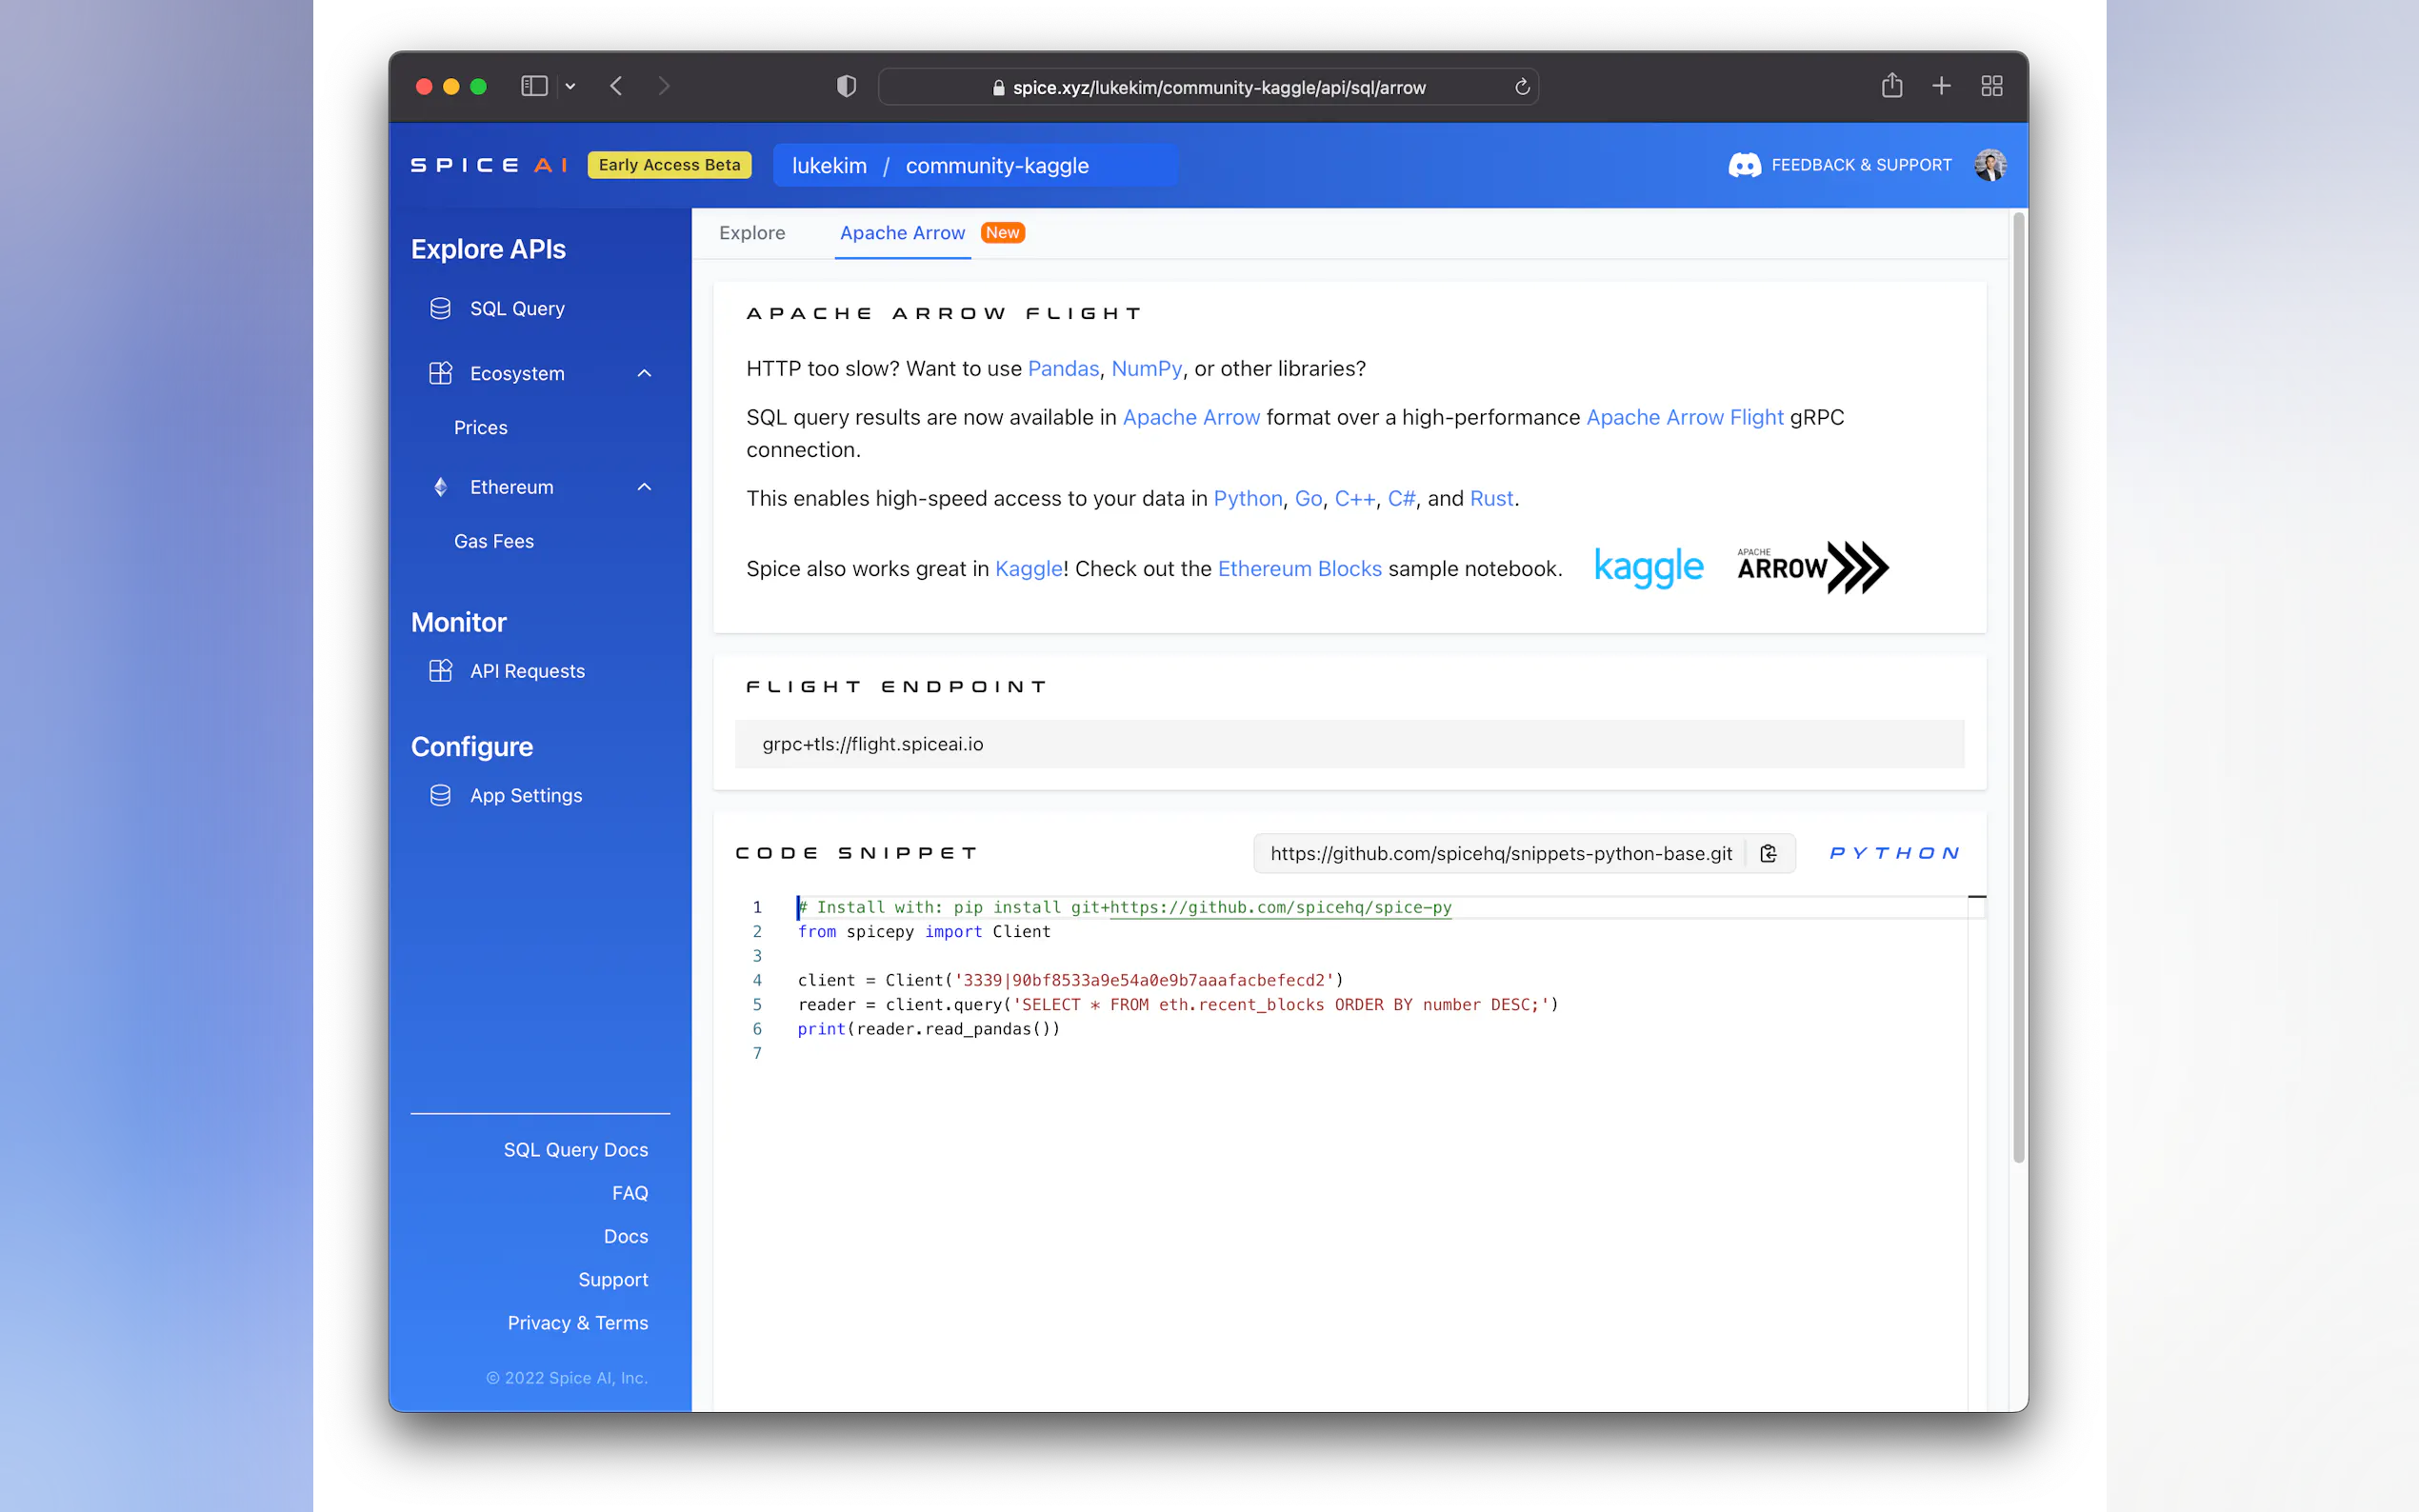Go back with browser back arrow
Screen dimensions: 2419x1512
point(616,86)
